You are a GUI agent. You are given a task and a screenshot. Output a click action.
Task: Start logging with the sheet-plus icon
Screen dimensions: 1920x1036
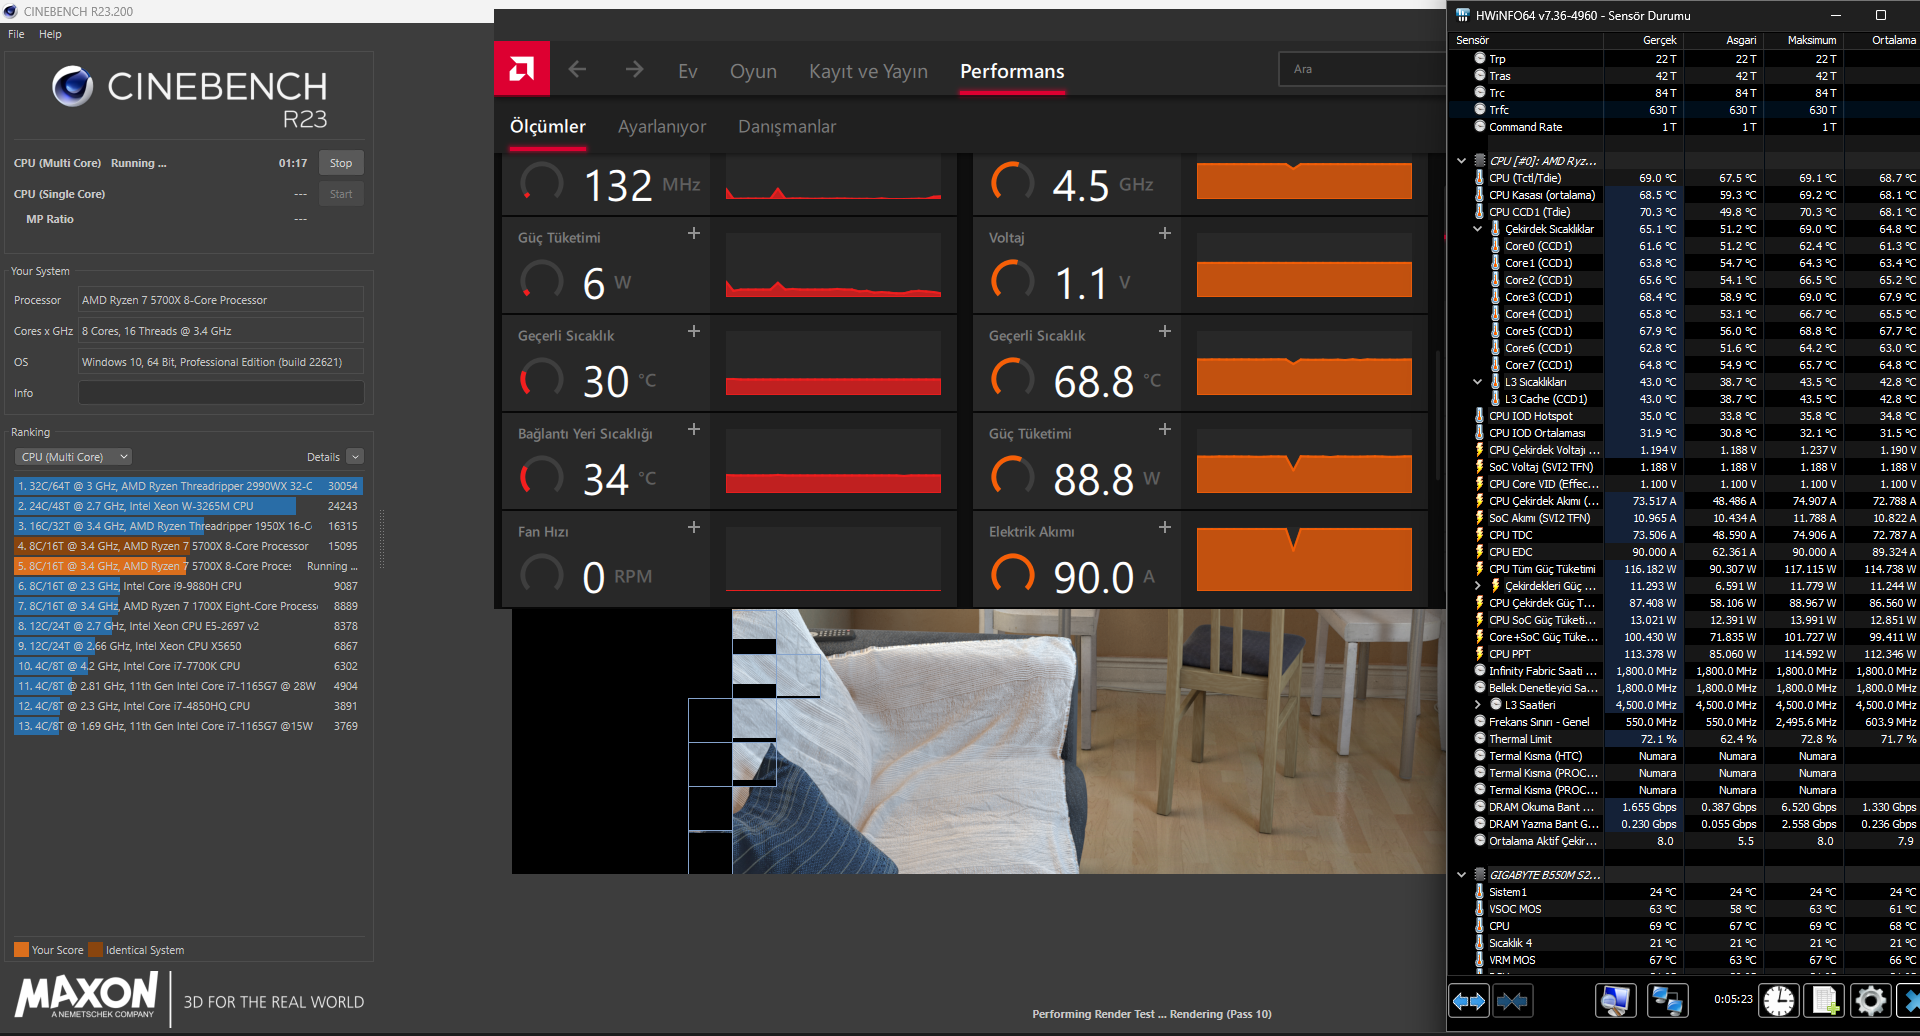[1825, 1001]
